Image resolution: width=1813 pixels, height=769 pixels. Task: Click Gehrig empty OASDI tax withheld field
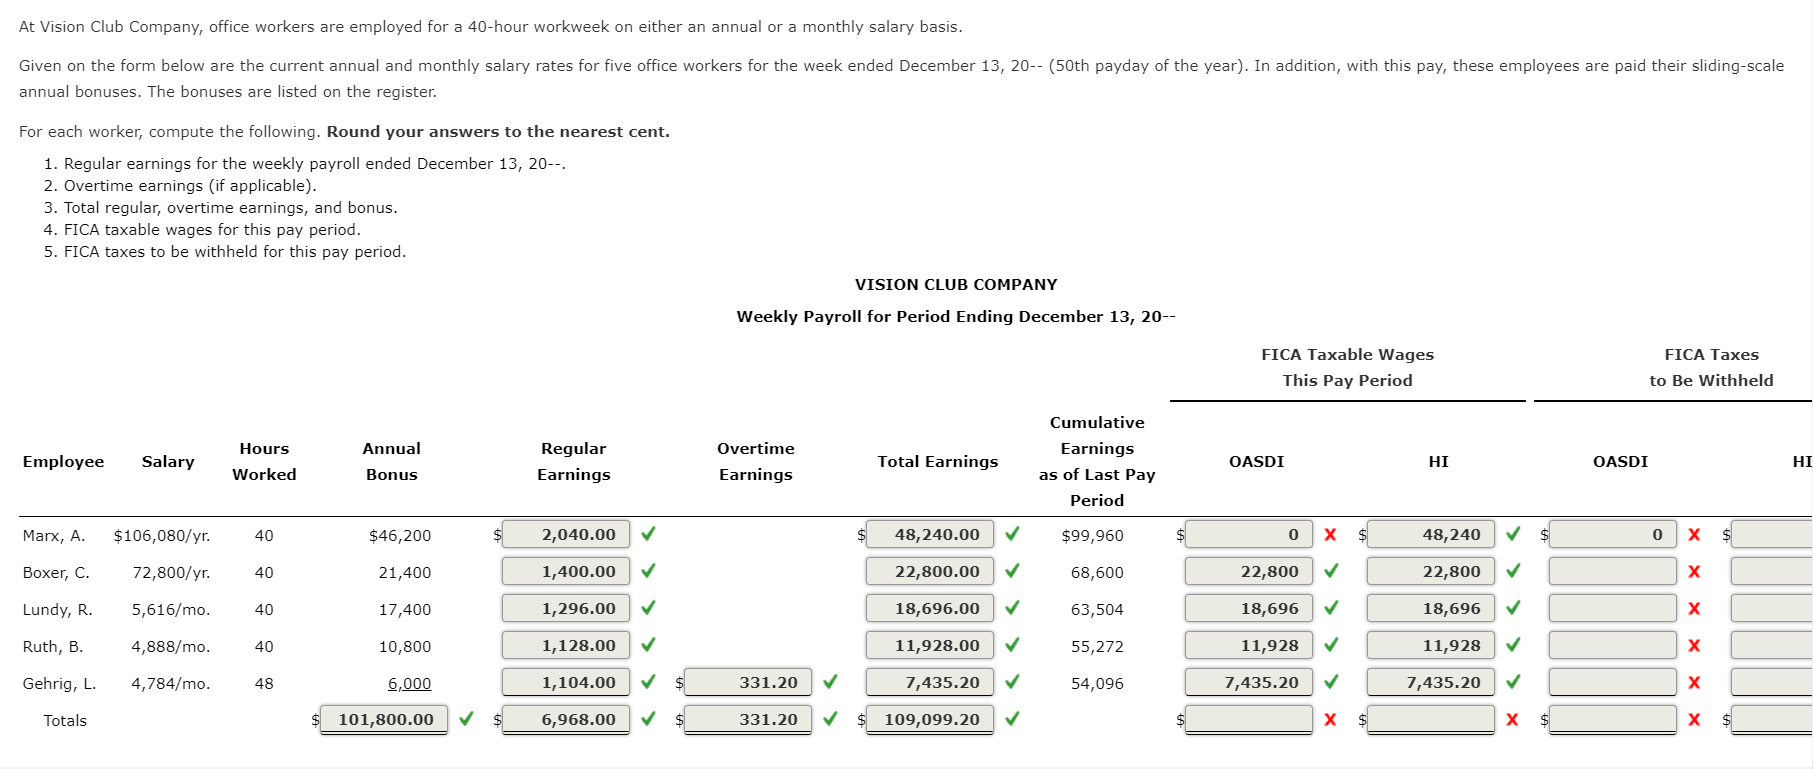point(1613,682)
